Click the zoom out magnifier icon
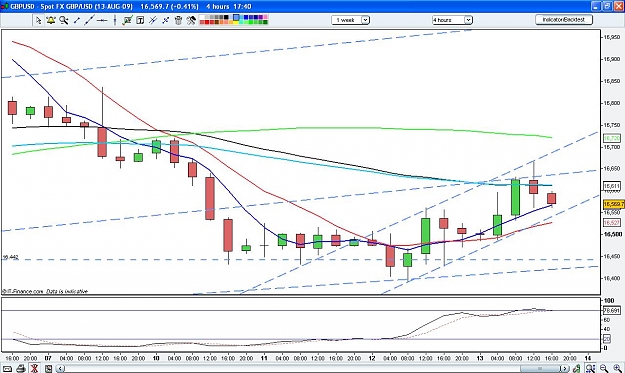625x373 pixels. pyautogui.click(x=604, y=369)
